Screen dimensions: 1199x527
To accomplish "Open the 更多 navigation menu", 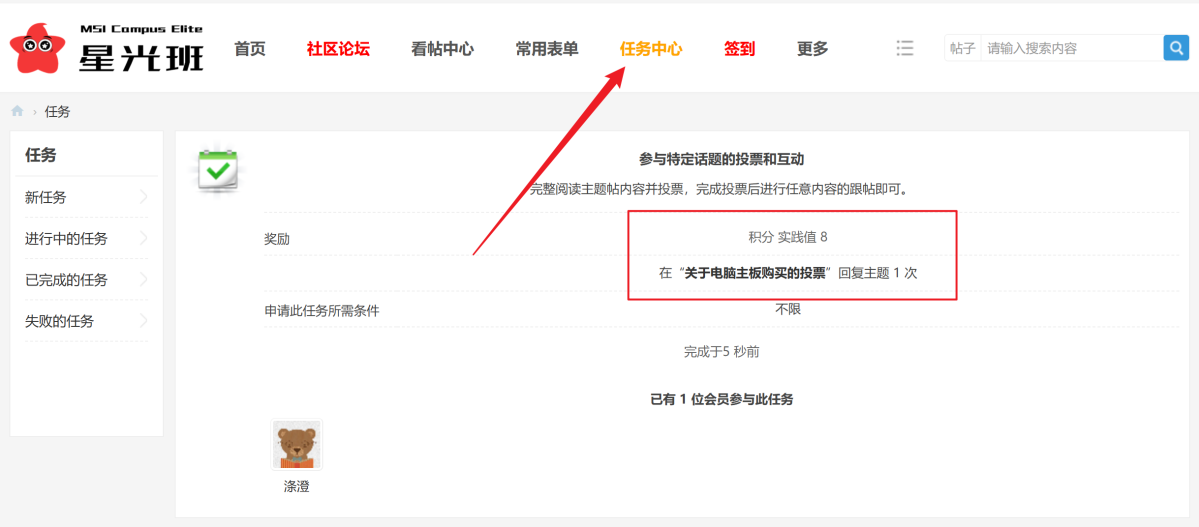I will tap(812, 49).
